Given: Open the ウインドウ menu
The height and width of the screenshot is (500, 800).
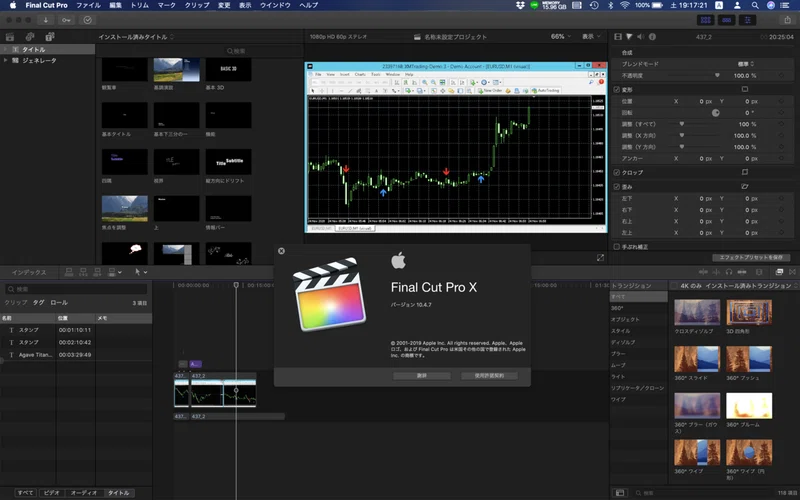Looking at the screenshot, I should click(x=275, y=5).
